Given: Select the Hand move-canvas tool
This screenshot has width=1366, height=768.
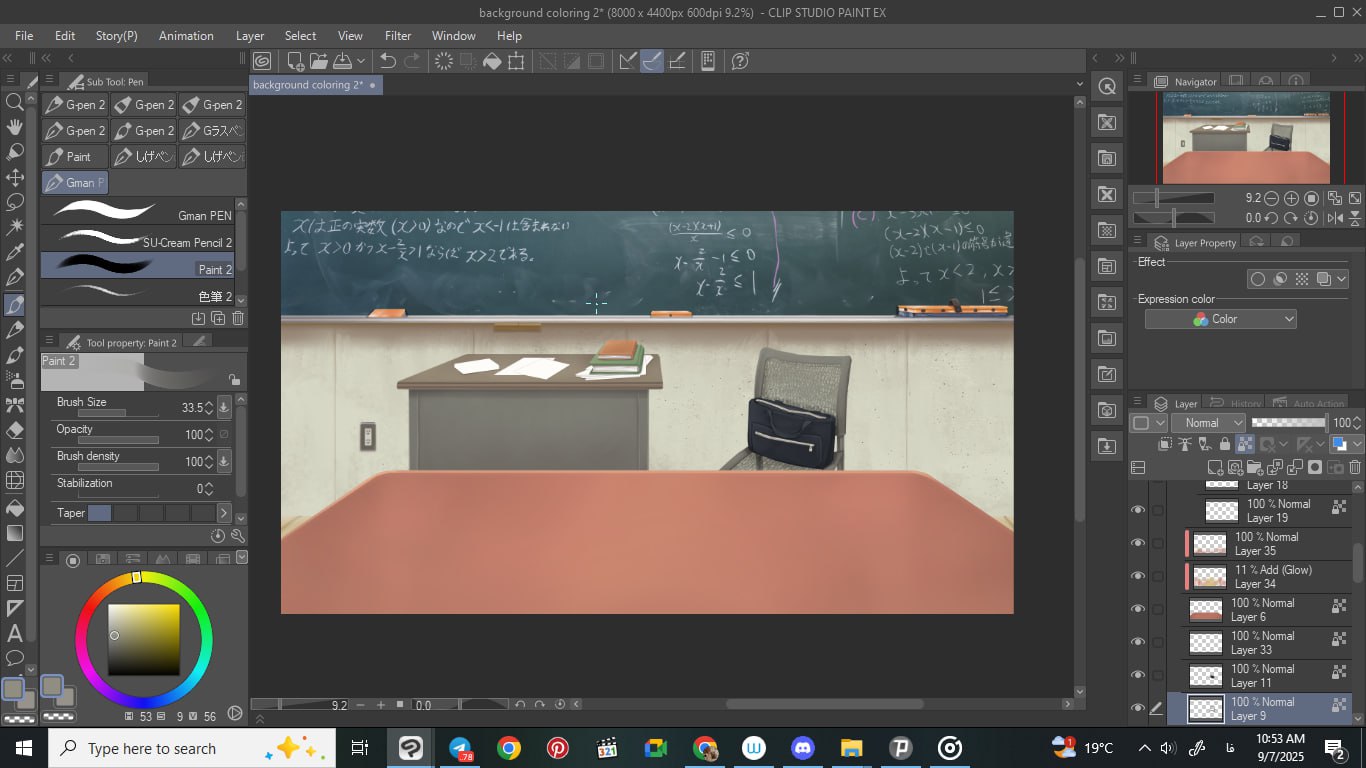Looking at the screenshot, I should (15, 127).
